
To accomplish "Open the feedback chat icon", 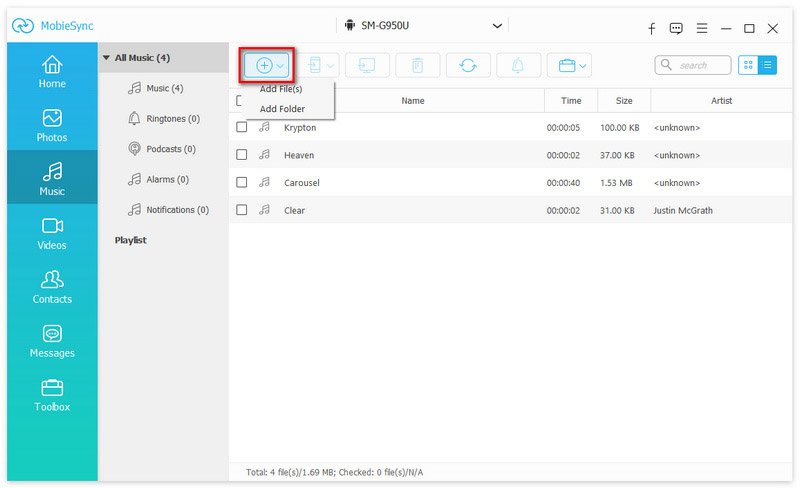I will [676, 28].
